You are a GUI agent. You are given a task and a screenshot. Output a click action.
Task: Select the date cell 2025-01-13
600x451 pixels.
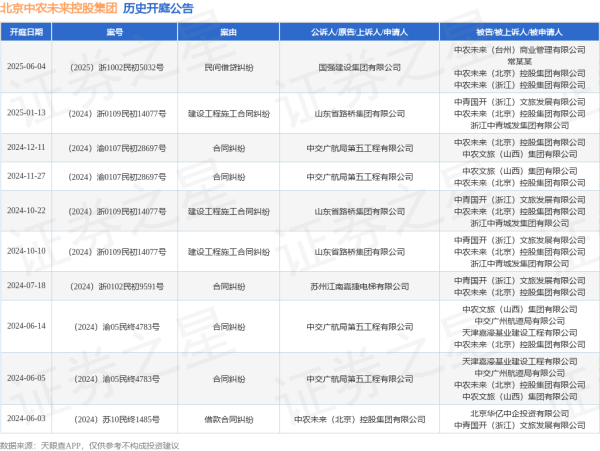coord(26,113)
